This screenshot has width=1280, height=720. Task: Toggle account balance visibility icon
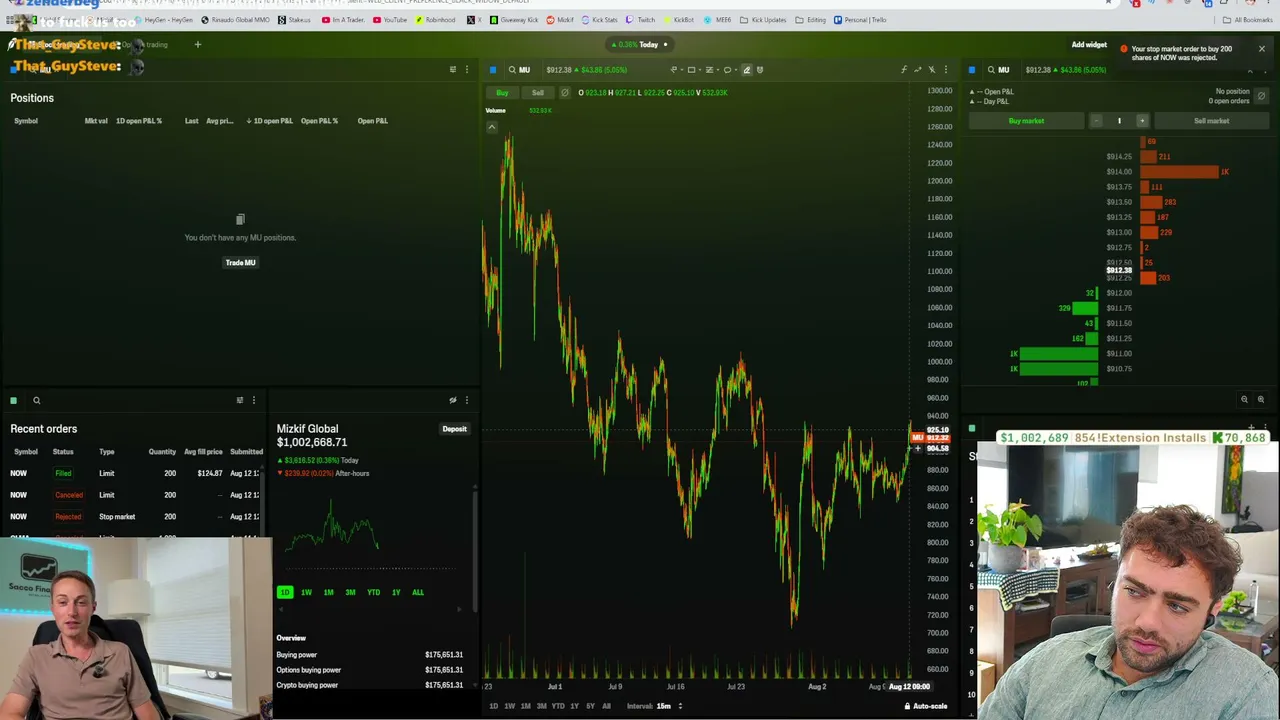point(453,401)
